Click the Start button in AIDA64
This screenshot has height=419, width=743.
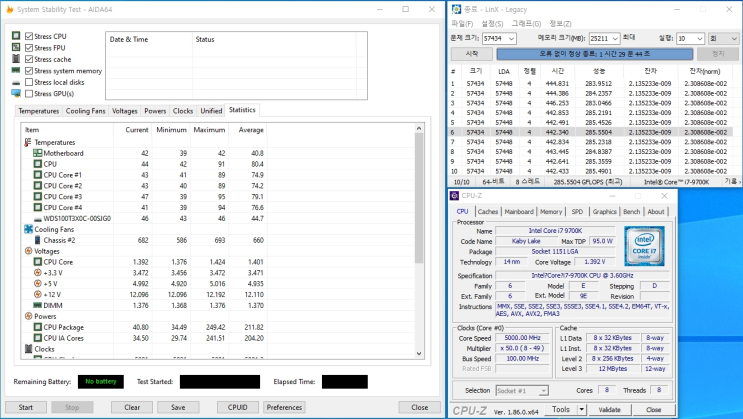[26, 407]
